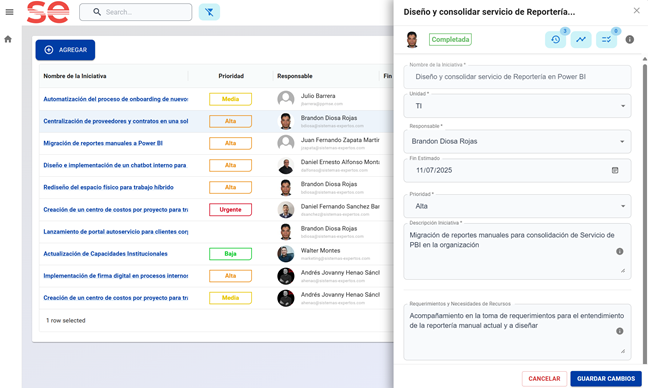
Task: Clear filters with the funnel icon
Action: point(209,12)
